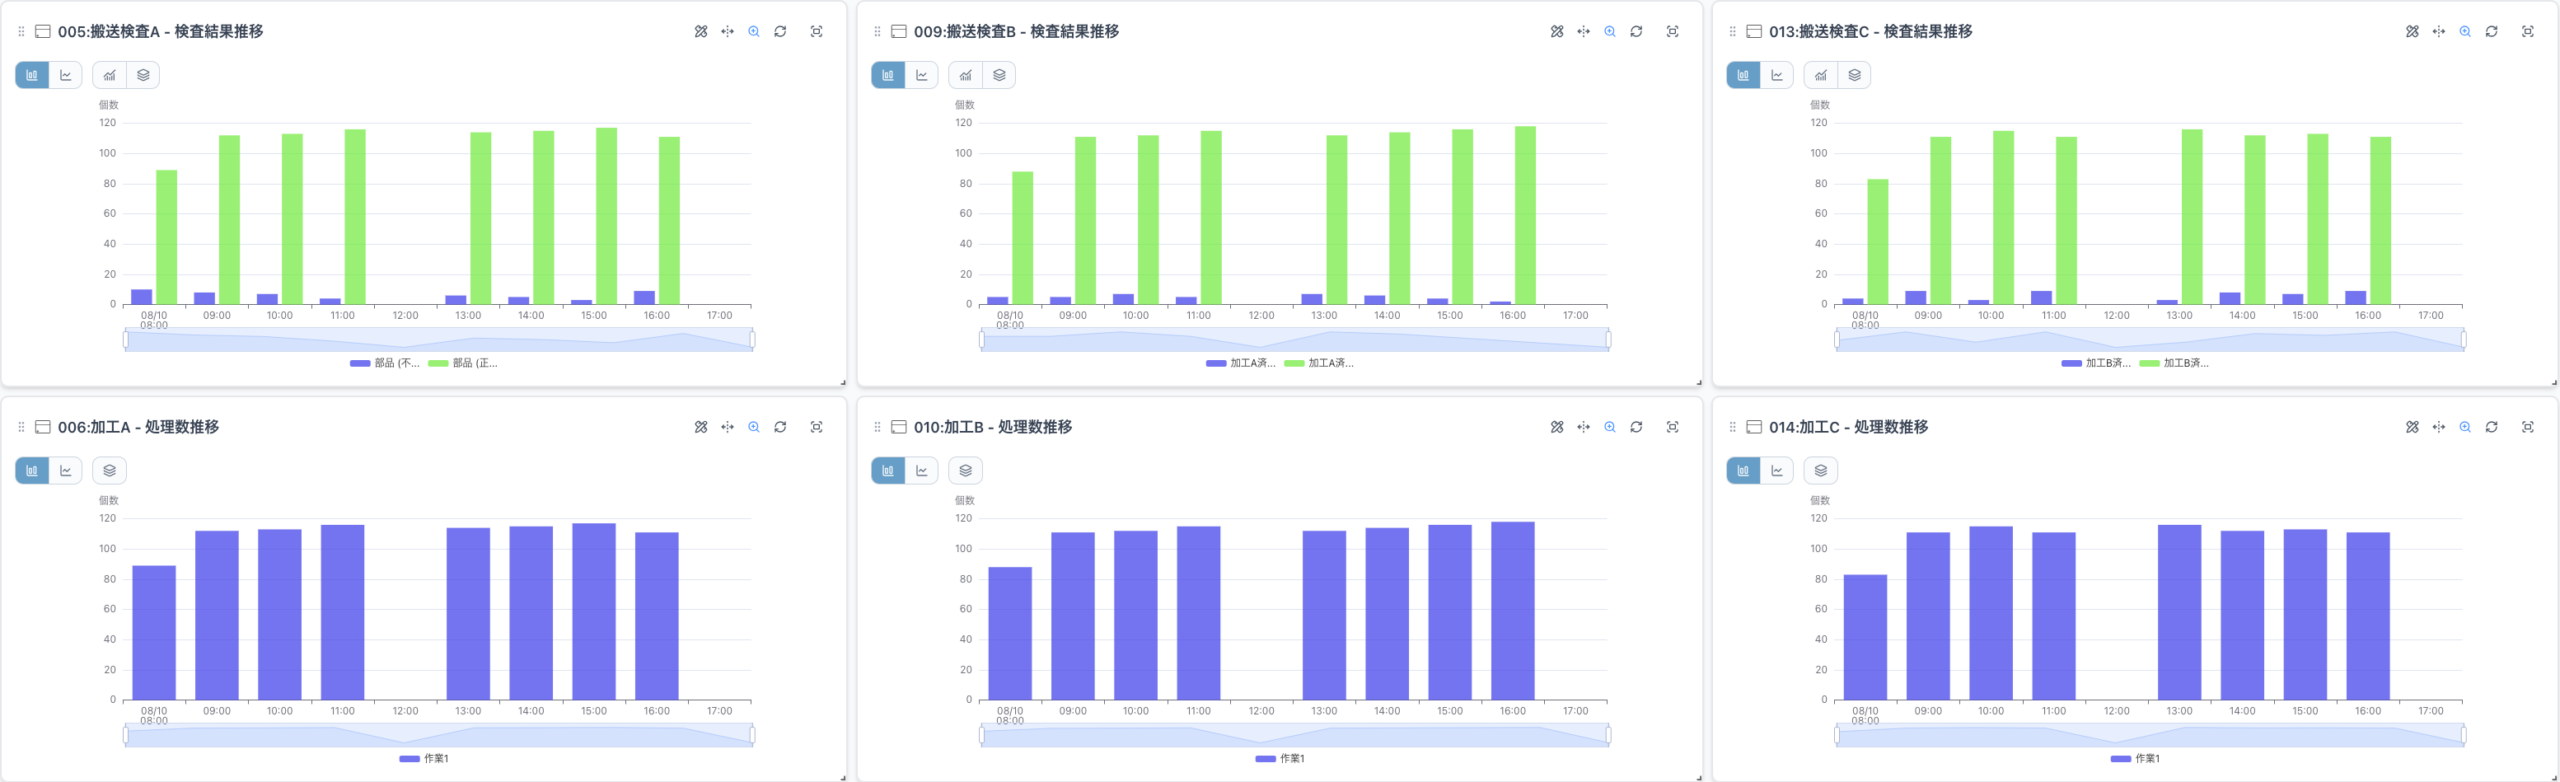Image resolution: width=2560 pixels, height=782 pixels.
Task: Toggle 作業1 legend in panel 006:加工A
Action: coord(424,759)
